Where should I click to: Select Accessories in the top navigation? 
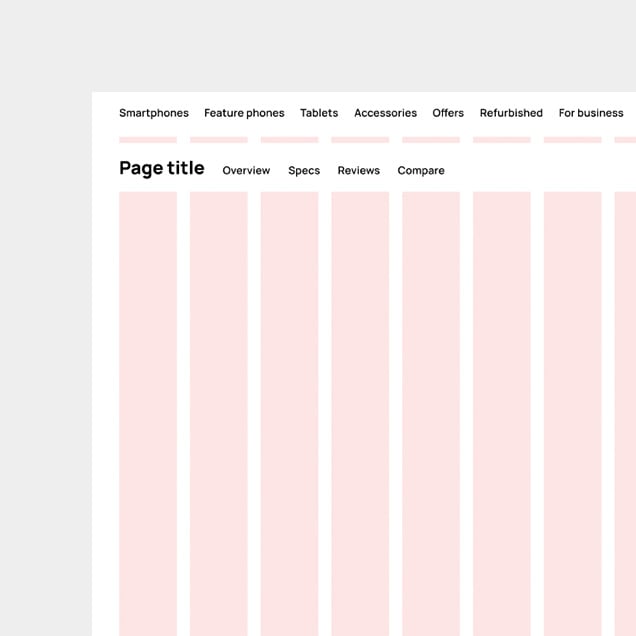385,113
